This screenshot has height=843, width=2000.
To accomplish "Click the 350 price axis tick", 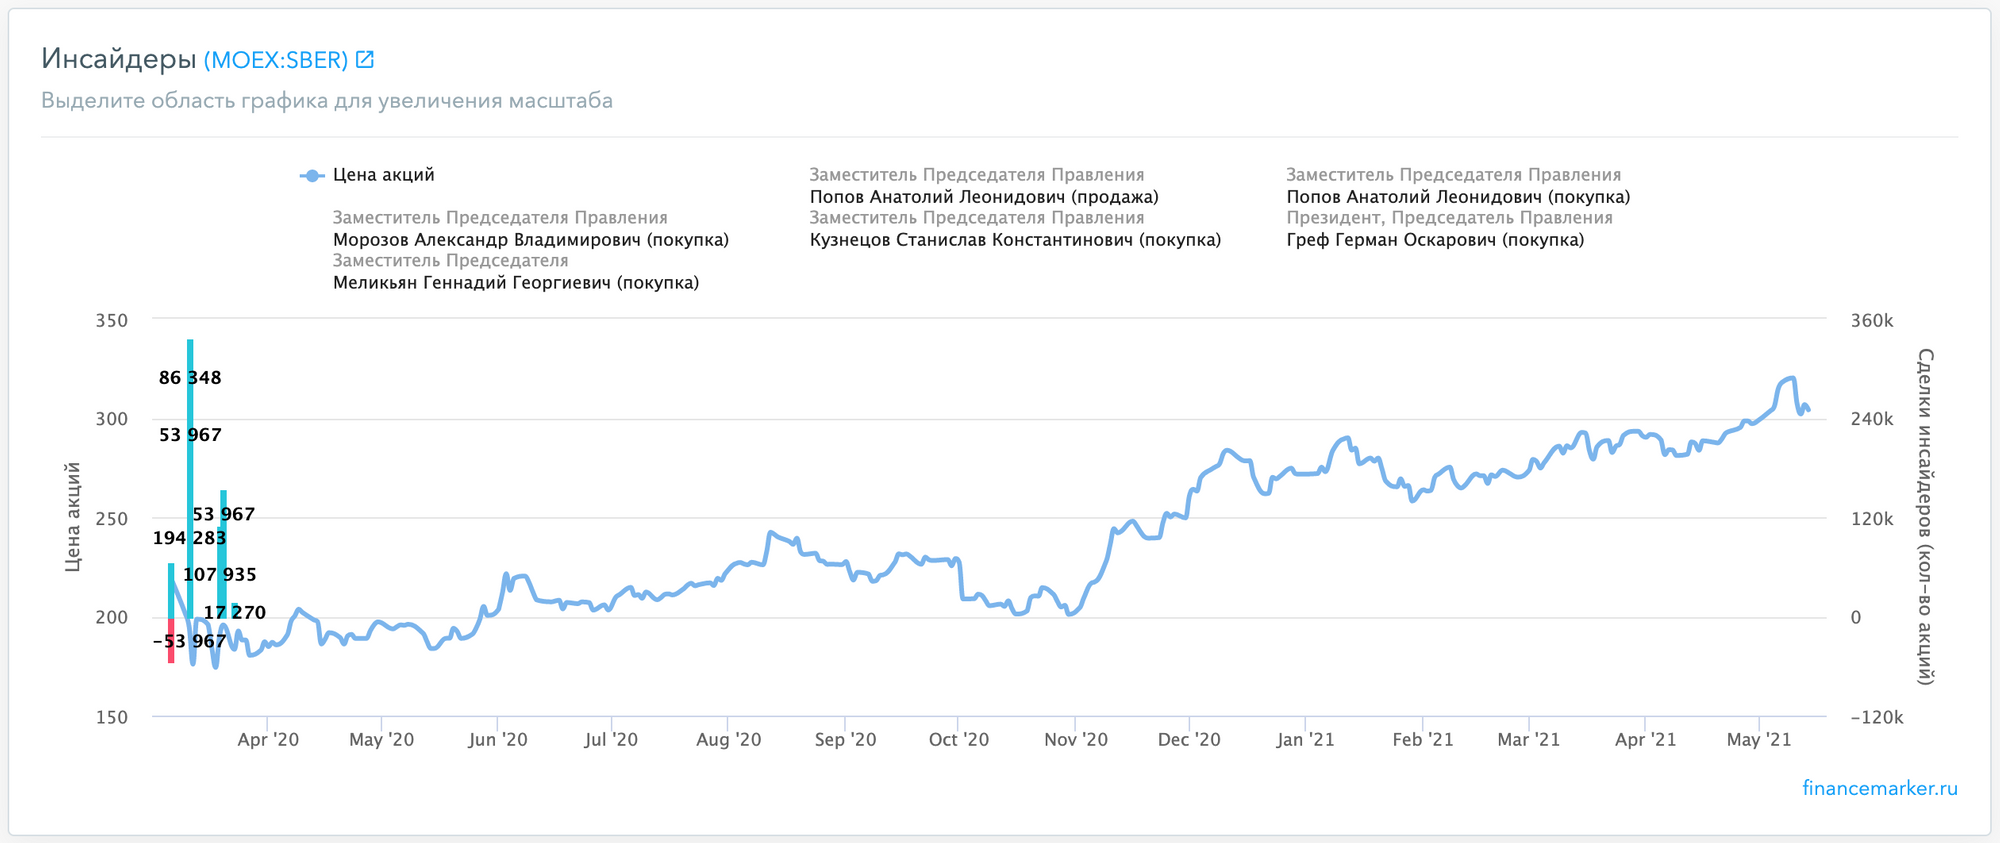I will tap(112, 321).
